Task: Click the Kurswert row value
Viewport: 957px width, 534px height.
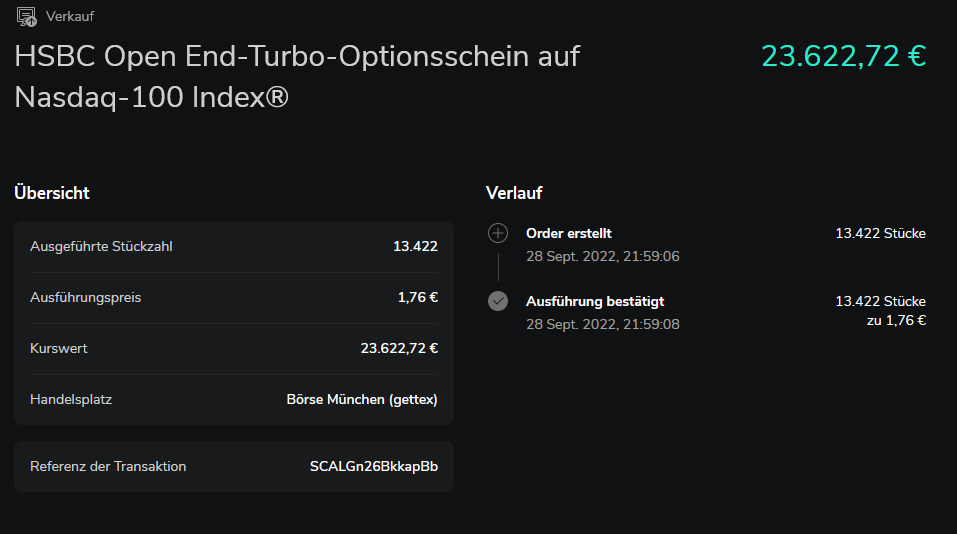Action: pyautogui.click(x=399, y=348)
